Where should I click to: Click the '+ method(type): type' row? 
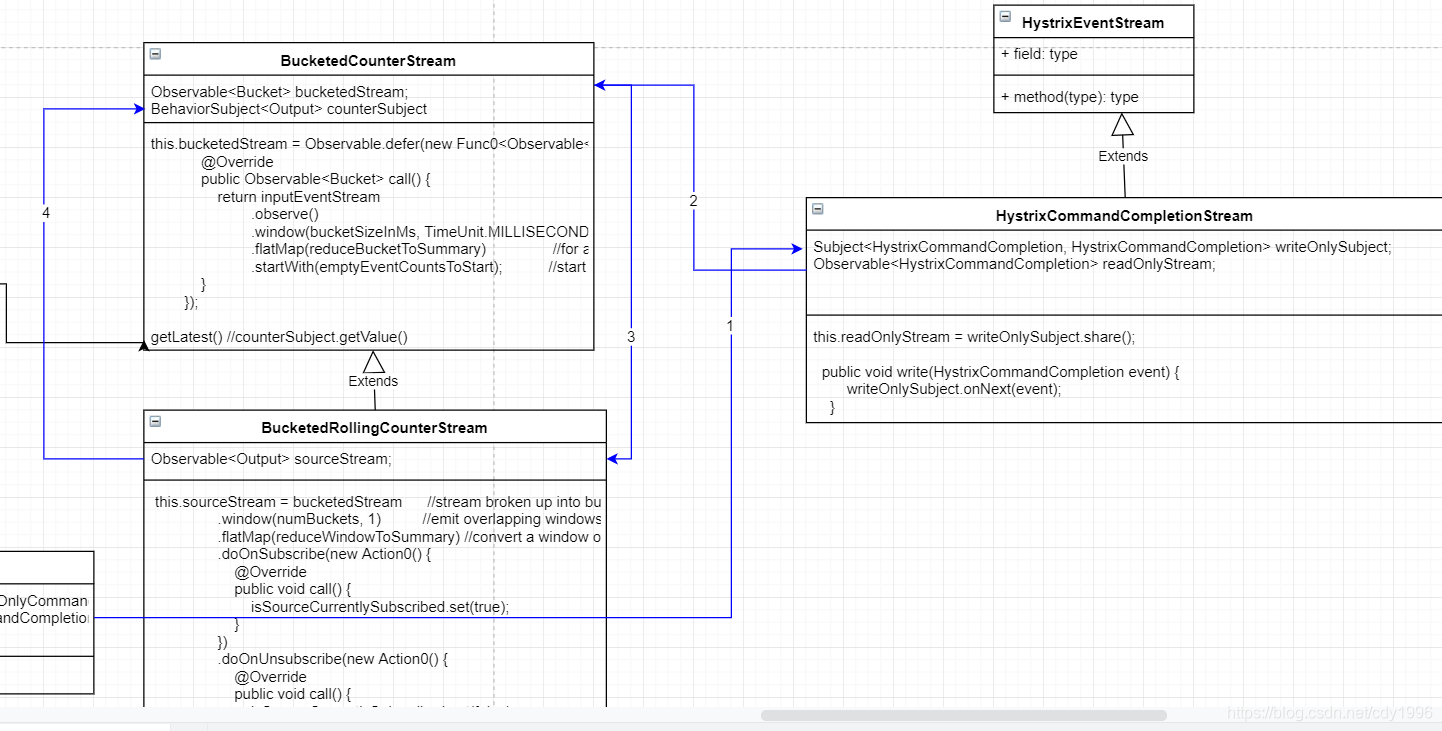tap(1094, 97)
